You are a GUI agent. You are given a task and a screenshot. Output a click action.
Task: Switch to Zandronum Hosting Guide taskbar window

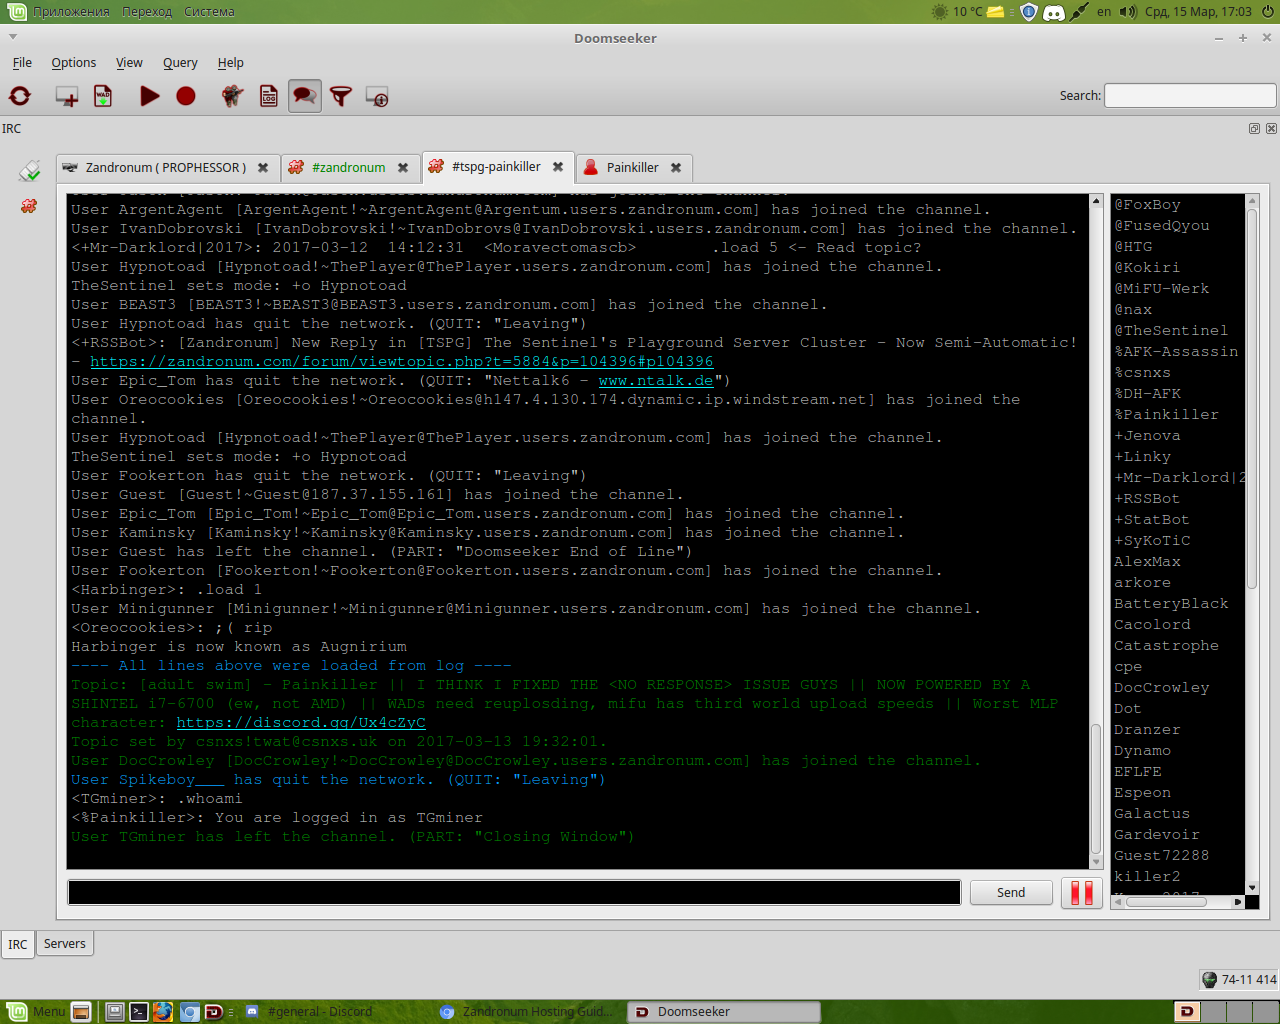[528, 1011]
